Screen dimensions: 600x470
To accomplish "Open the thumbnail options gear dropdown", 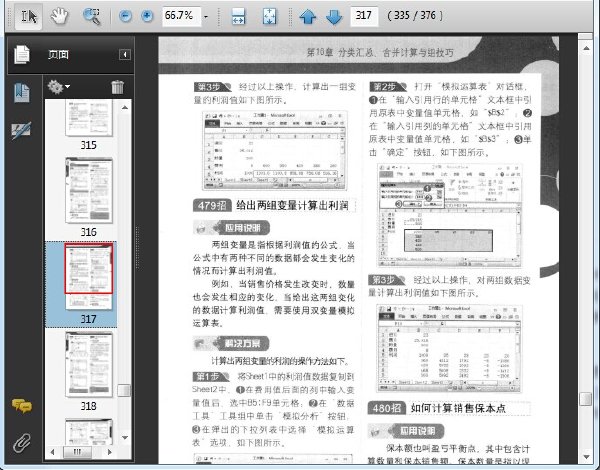I will tap(59, 87).
